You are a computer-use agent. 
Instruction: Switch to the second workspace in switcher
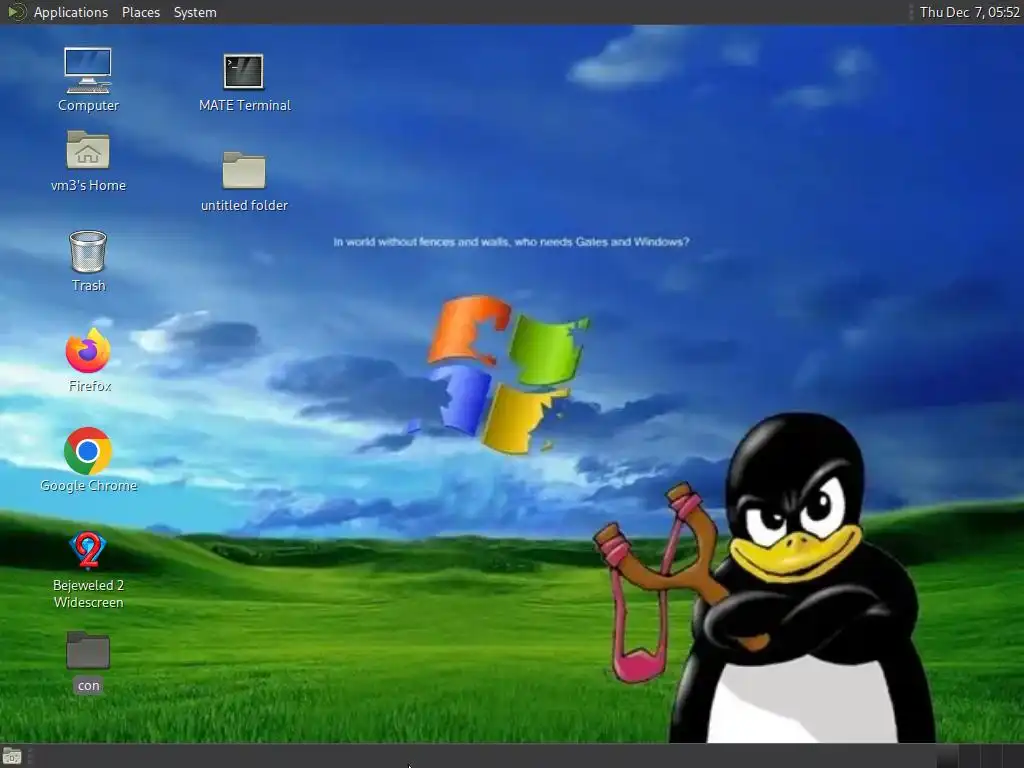[x=970, y=756]
